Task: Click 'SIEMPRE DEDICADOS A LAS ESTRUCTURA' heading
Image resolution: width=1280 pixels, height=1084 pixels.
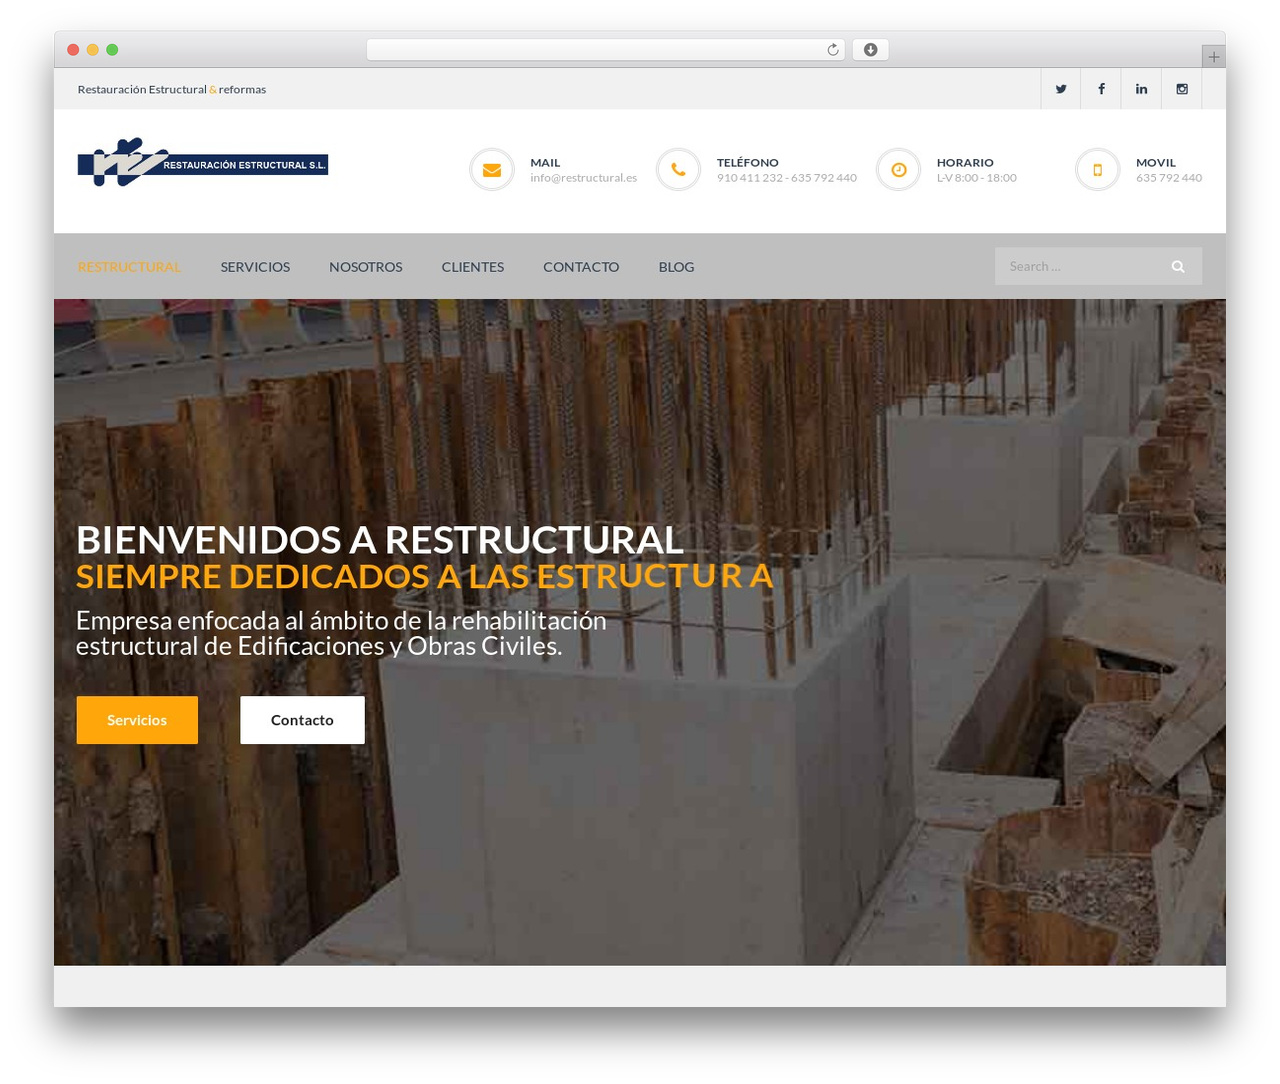Action: (x=425, y=577)
